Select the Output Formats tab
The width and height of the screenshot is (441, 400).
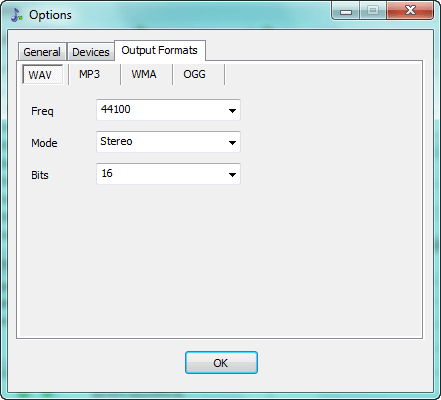160,50
